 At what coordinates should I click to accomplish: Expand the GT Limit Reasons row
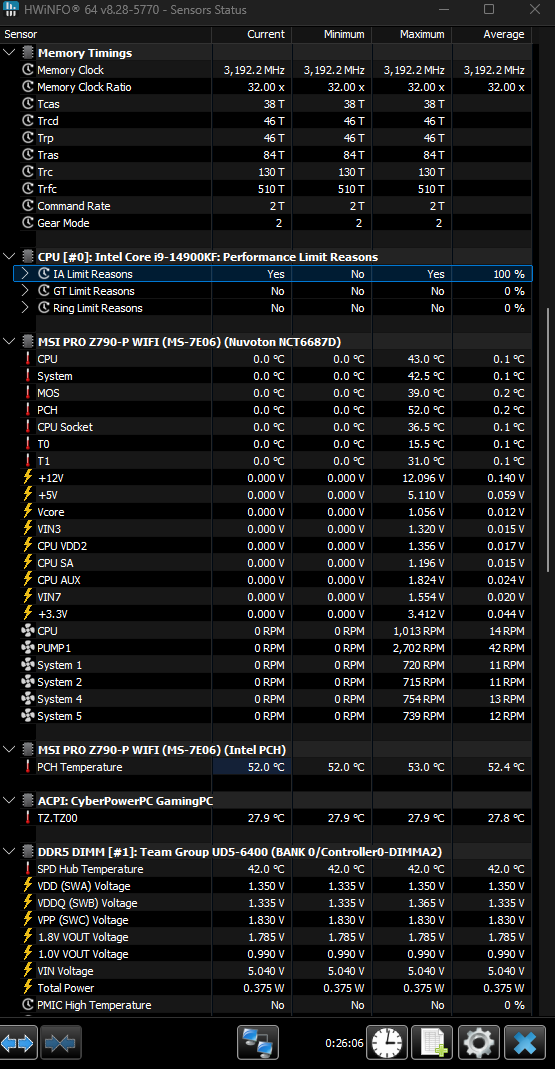pyautogui.click(x=25, y=290)
